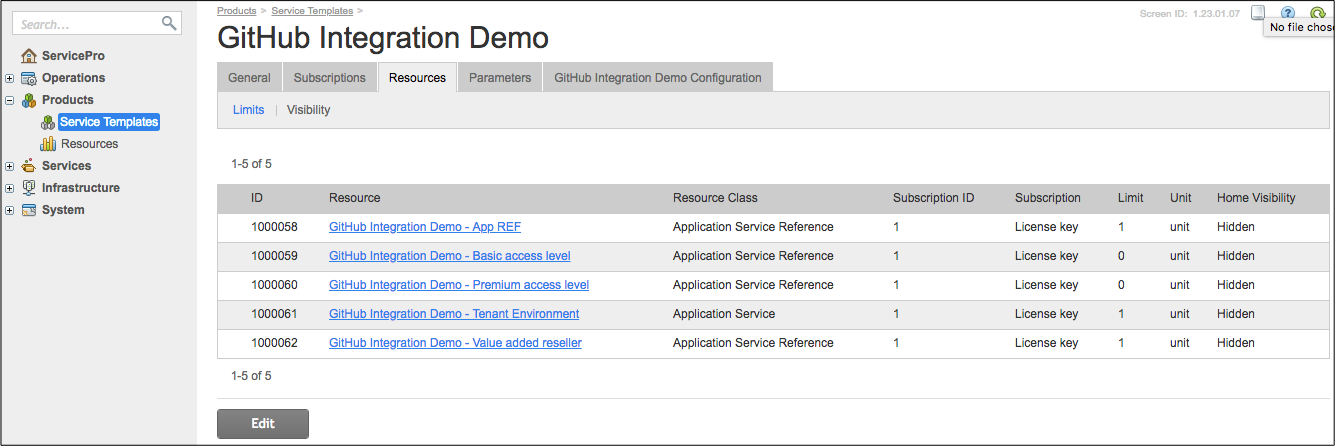Click the Operations icon in navigation tree
Image resolution: width=1335 pixels, height=446 pixels.
click(29, 78)
